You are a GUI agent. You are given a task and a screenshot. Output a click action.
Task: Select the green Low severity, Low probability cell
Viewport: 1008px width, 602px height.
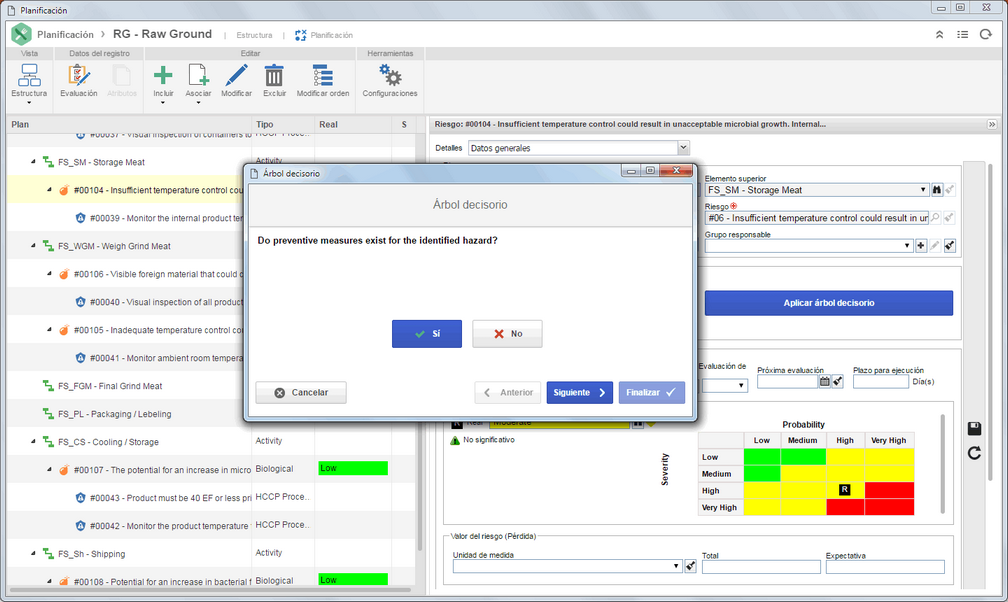[x=762, y=457]
